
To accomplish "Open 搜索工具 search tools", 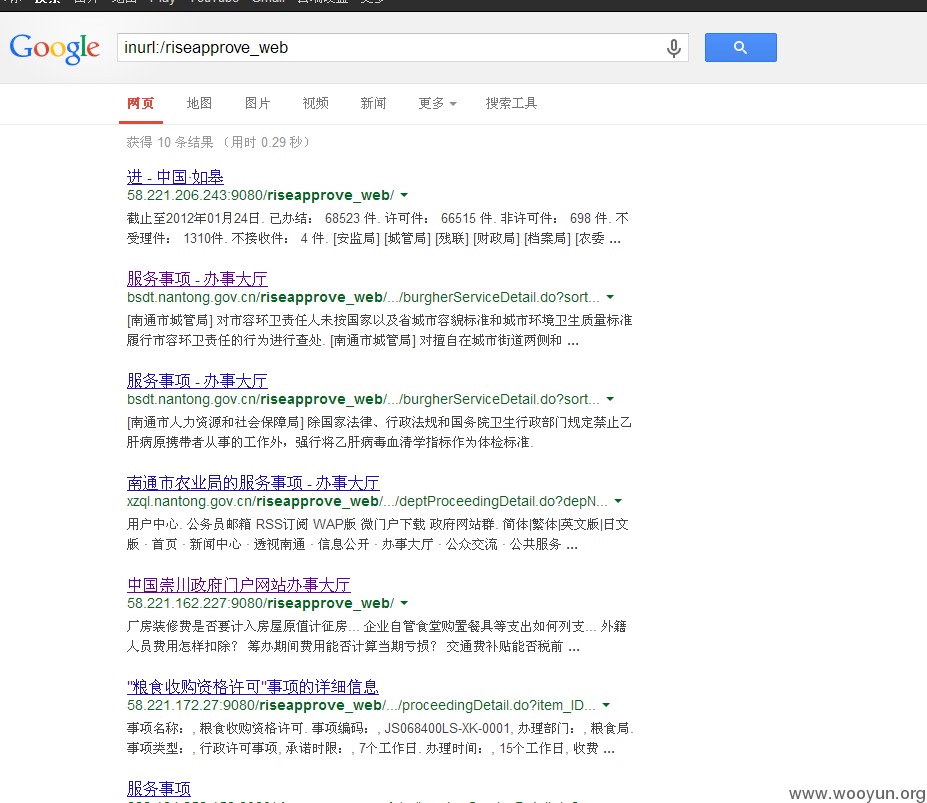I will (511, 103).
